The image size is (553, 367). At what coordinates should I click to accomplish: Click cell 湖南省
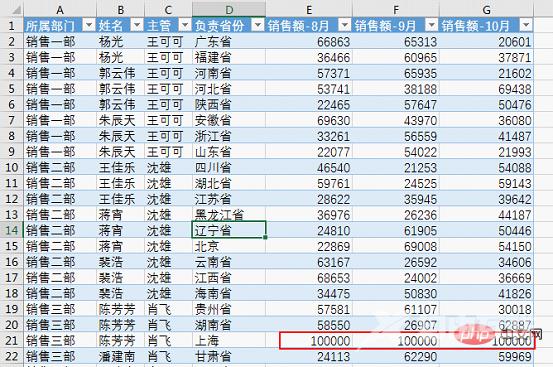[x=229, y=325]
